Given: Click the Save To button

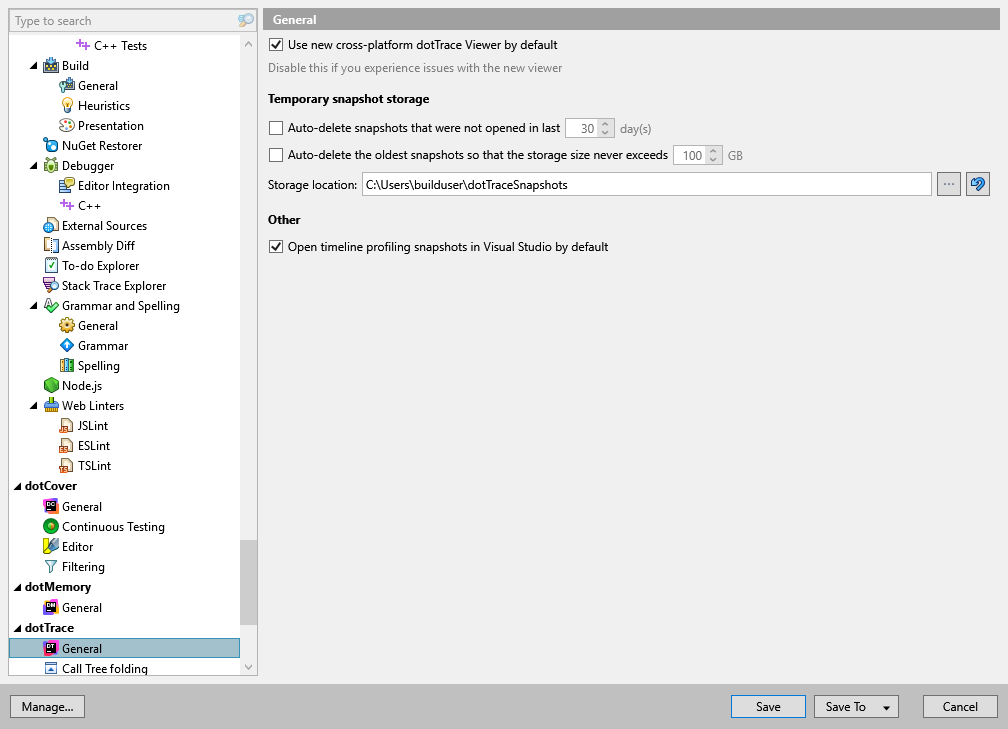Looking at the screenshot, I should (845, 706).
